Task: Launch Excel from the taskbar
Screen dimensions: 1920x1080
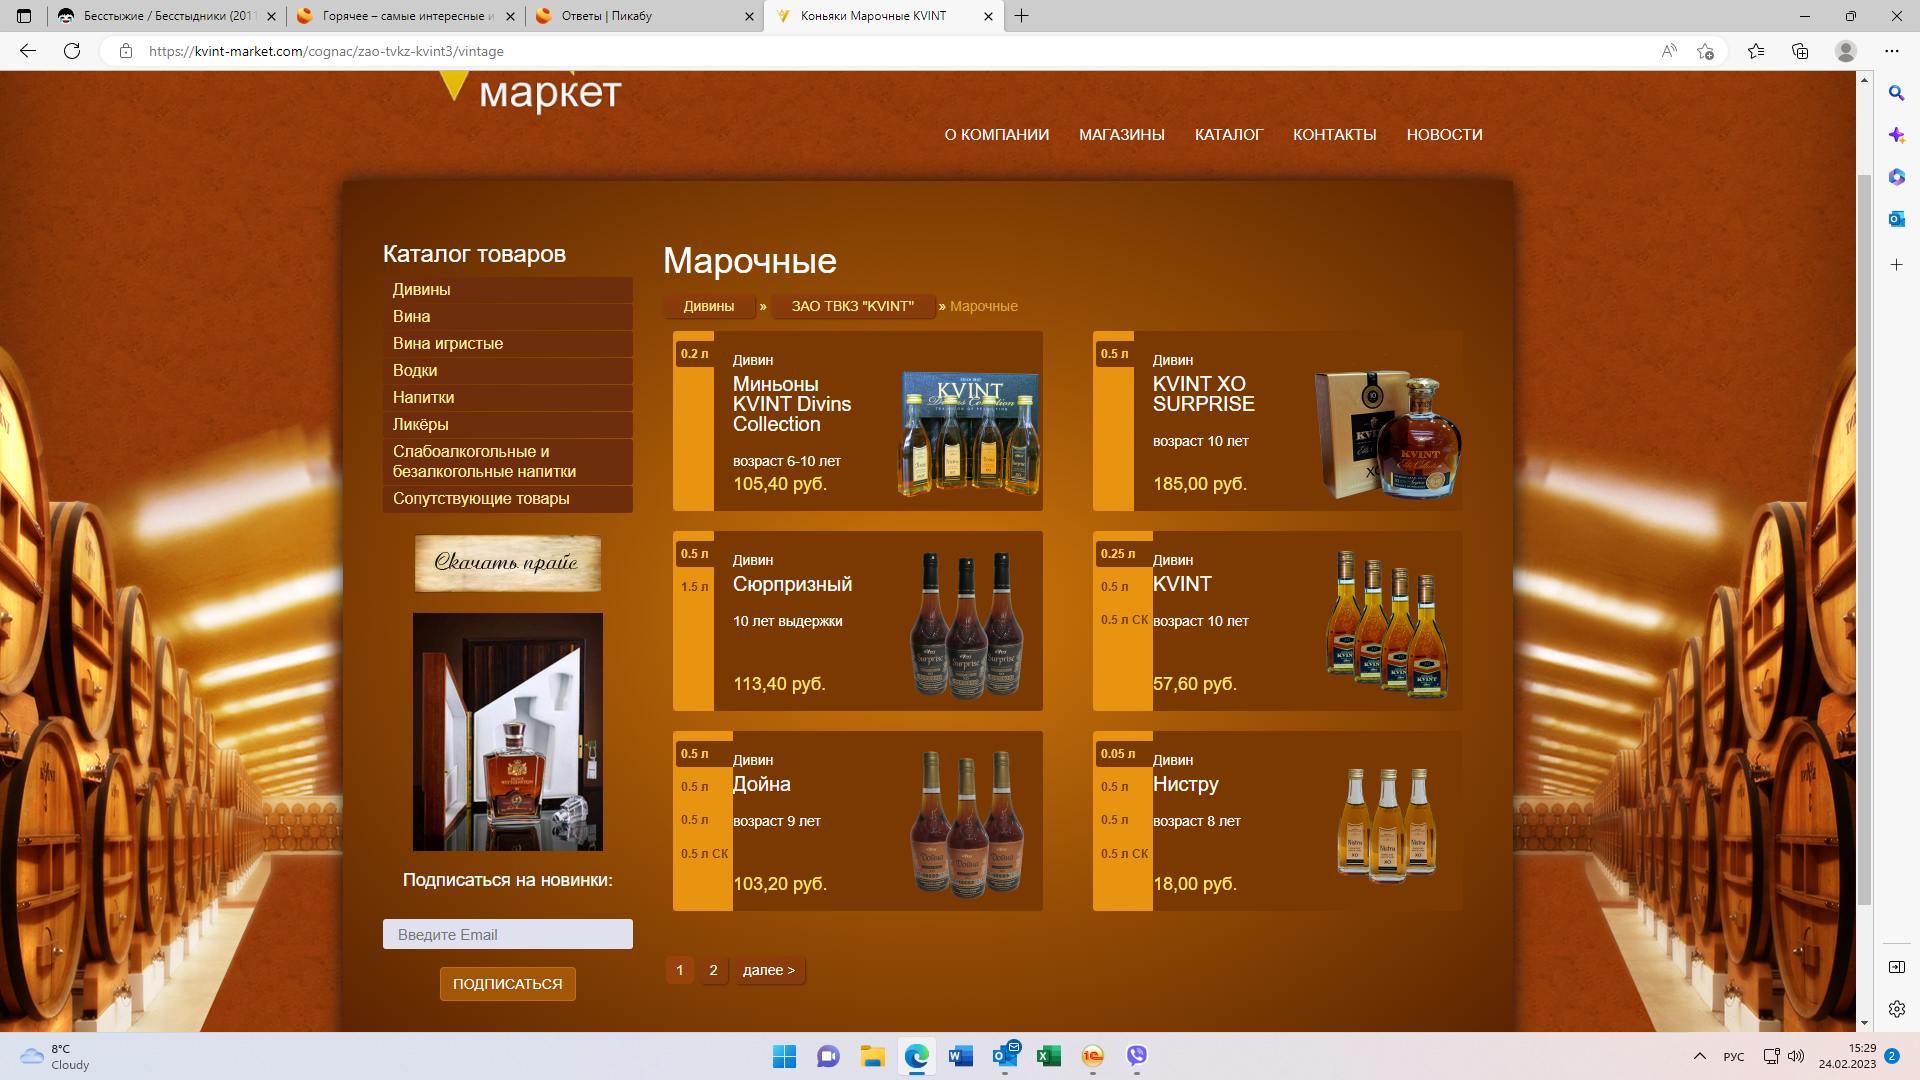Action: click(x=1048, y=1056)
